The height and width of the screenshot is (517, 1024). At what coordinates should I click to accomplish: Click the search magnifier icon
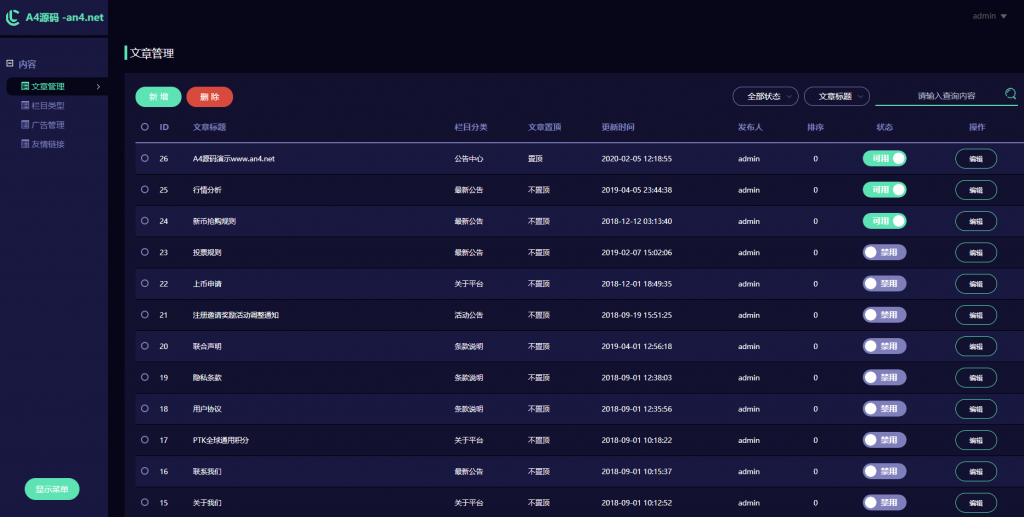click(1010, 94)
